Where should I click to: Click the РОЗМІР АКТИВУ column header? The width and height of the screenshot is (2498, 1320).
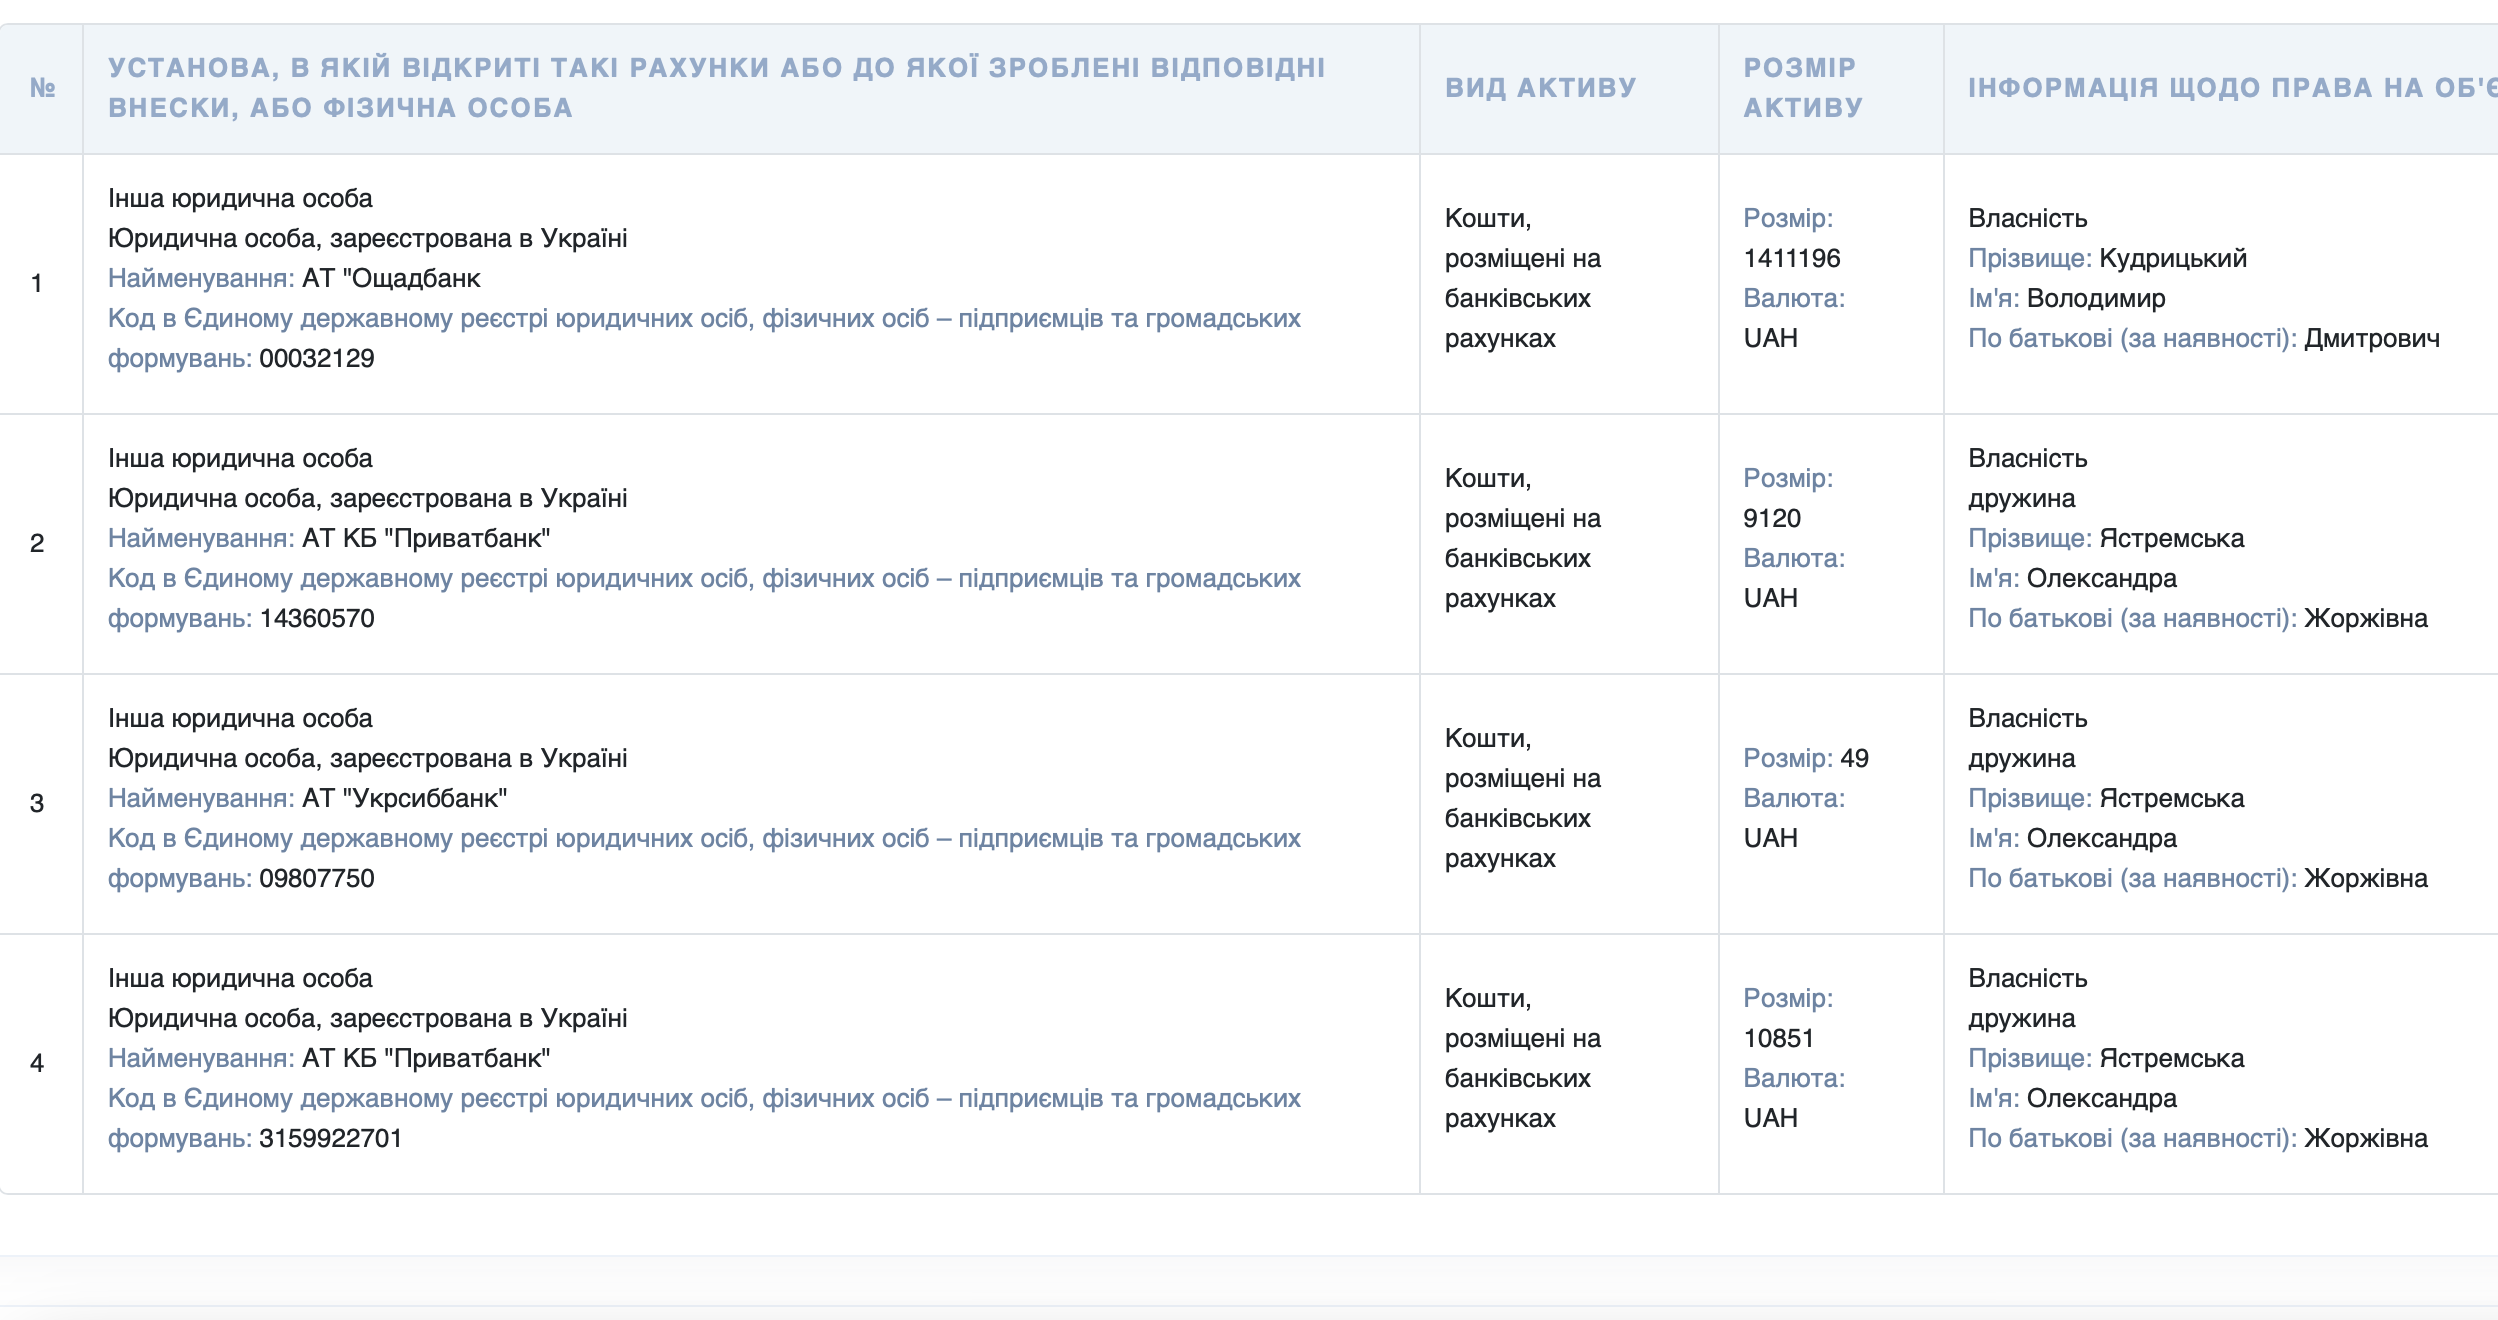point(1802,88)
